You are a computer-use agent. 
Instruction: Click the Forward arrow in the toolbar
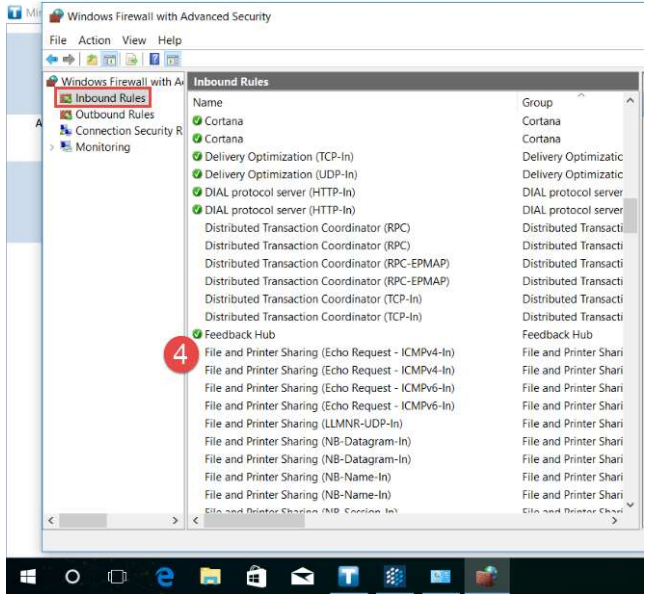pyautogui.click(x=68, y=59)
